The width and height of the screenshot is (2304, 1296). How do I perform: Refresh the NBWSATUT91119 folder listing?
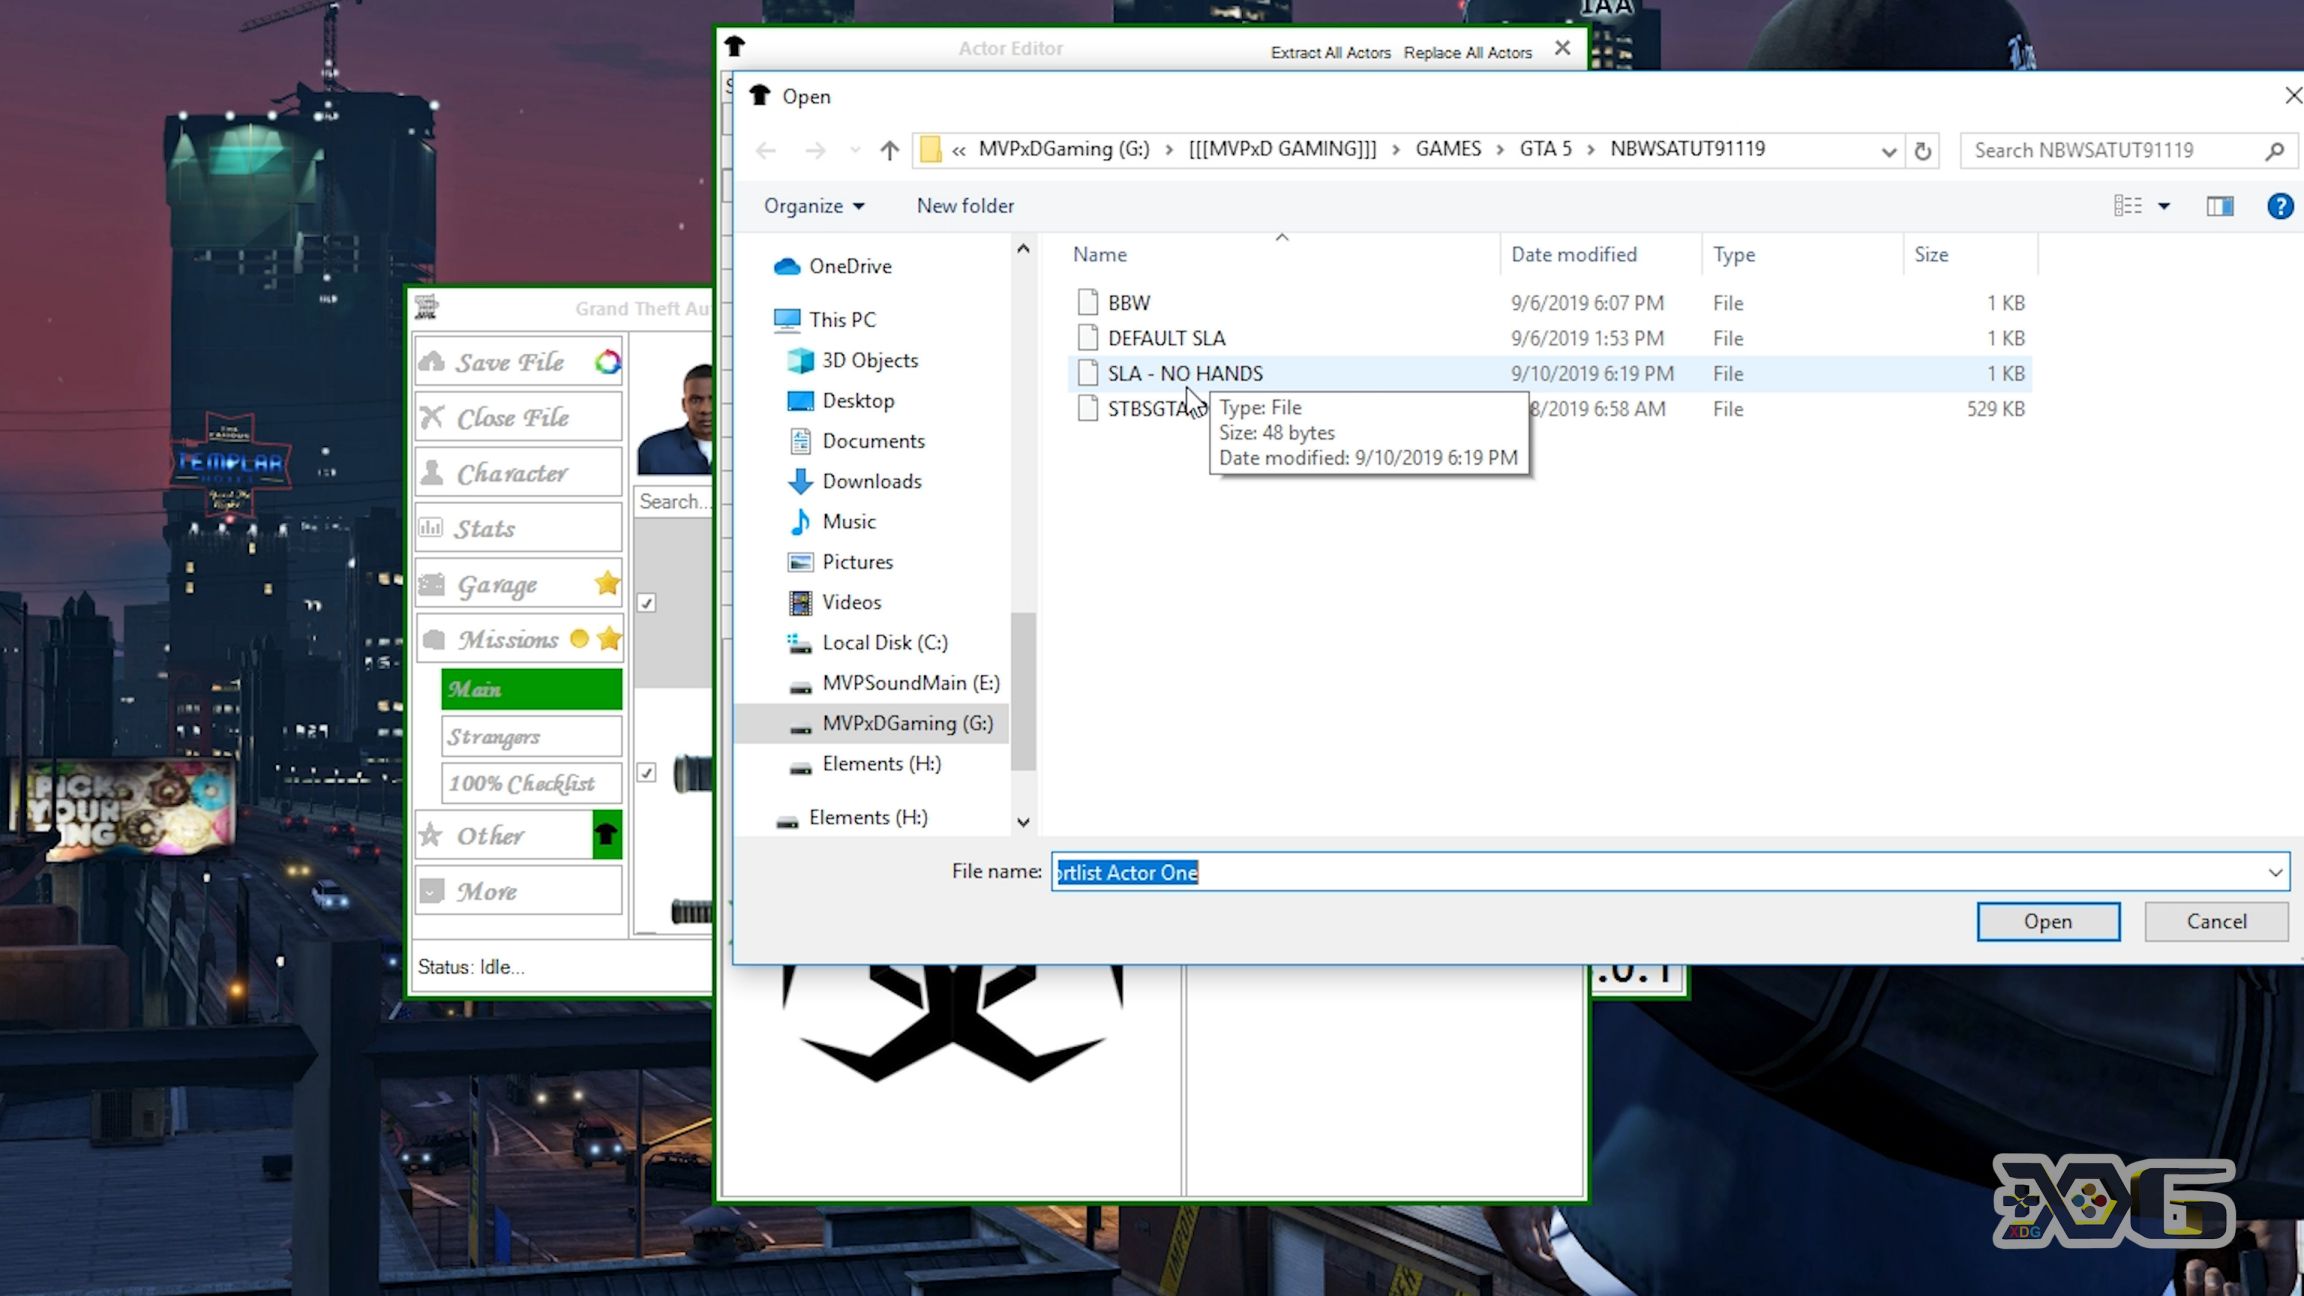1922,151
